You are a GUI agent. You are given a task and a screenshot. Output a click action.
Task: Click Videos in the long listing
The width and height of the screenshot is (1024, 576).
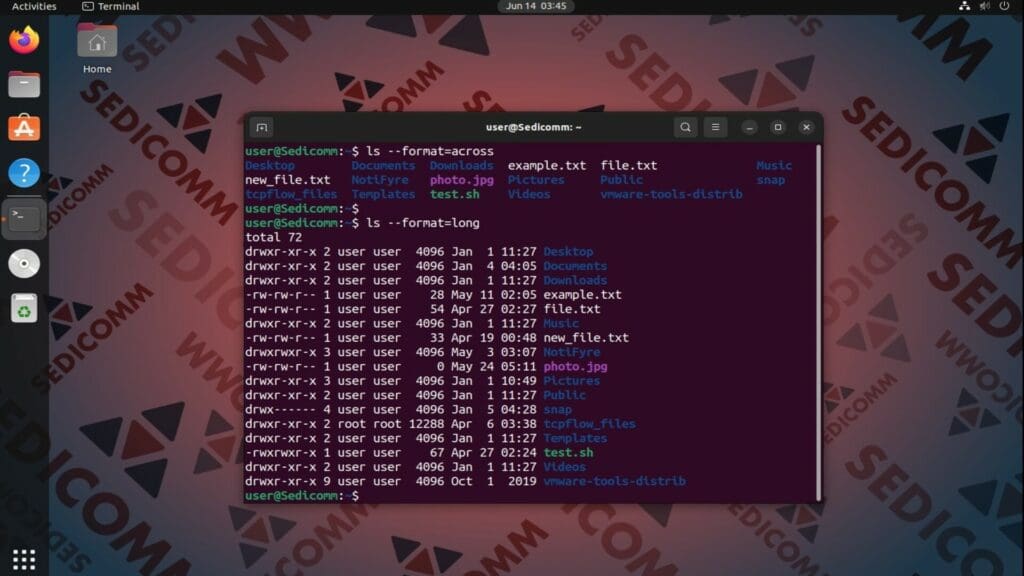pyautogui.click(x=564, y=467)
